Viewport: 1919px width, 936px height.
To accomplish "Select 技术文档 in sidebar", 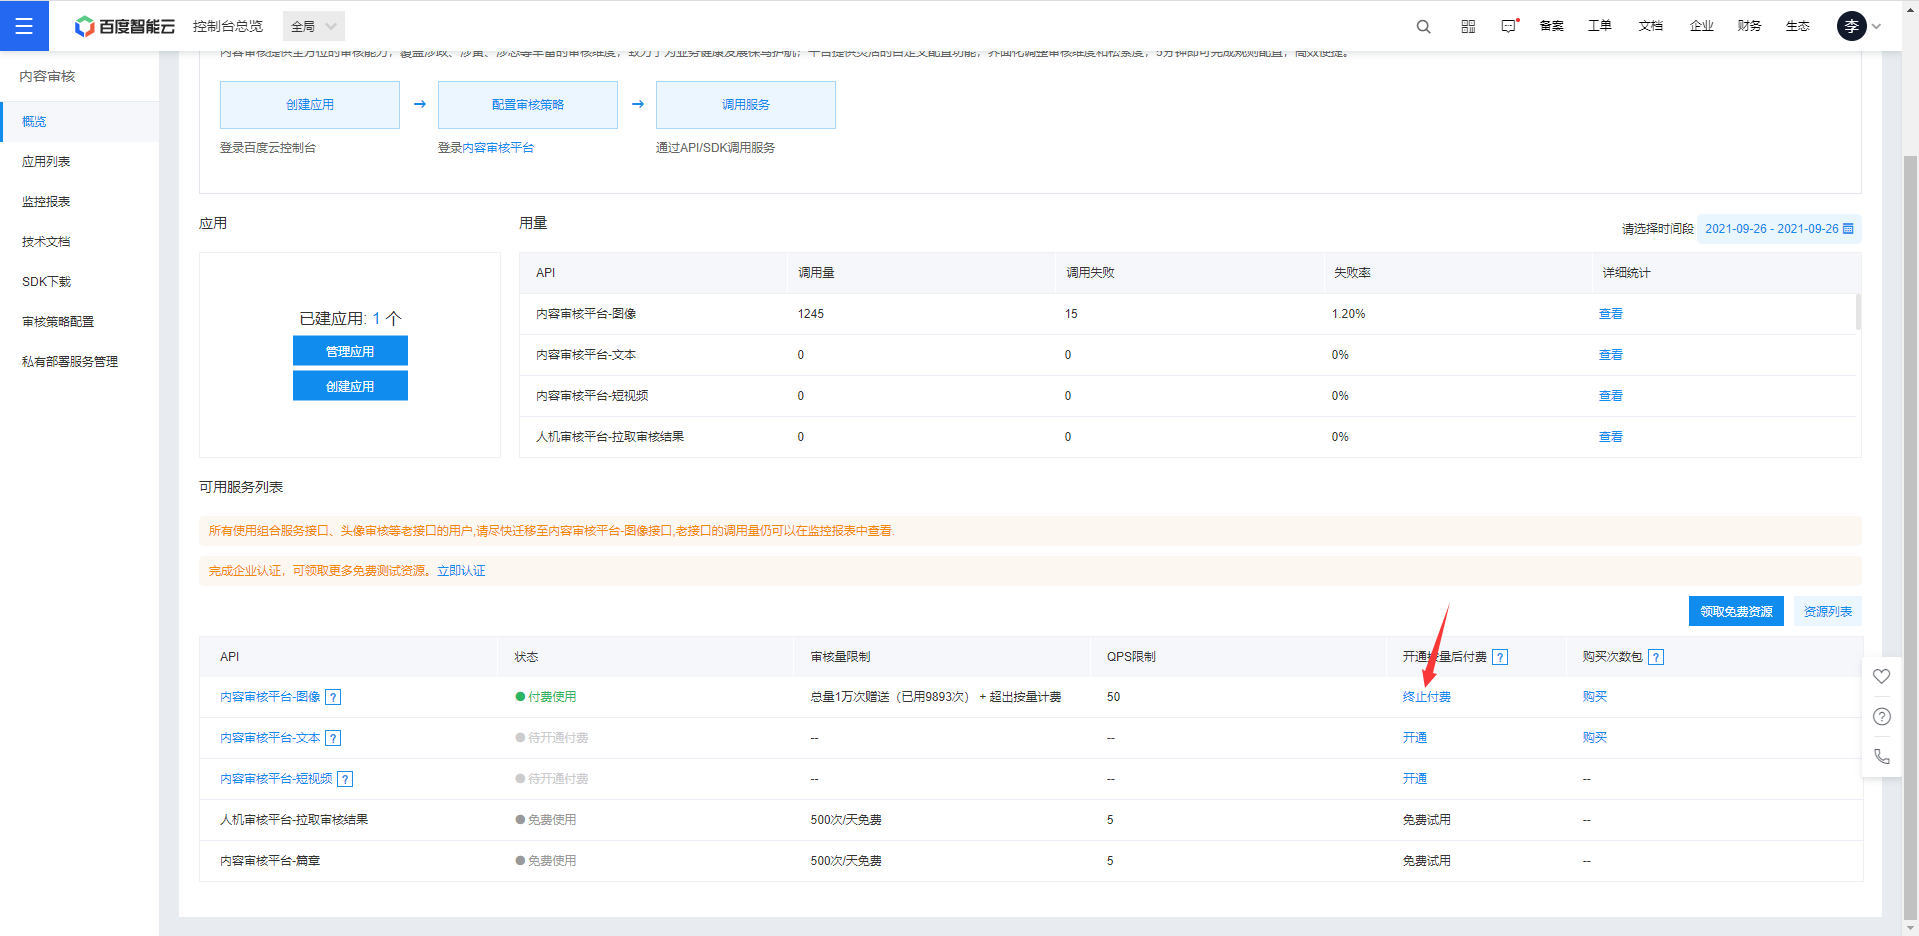I will 80,242.
